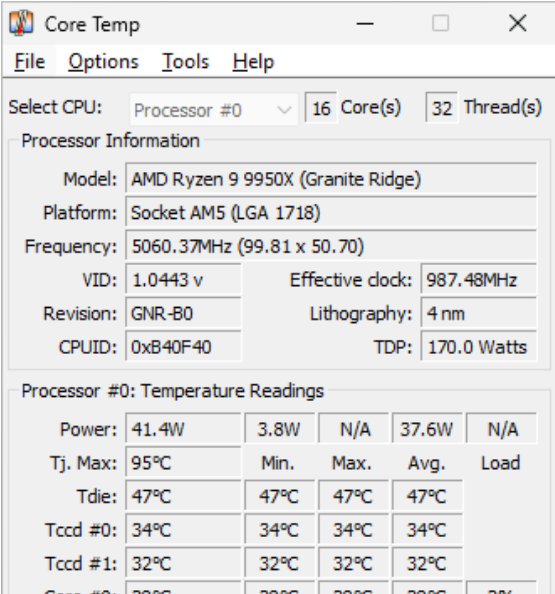
Task: Click the Effective clock value 987.48MHz
Action: coord(479,280)
